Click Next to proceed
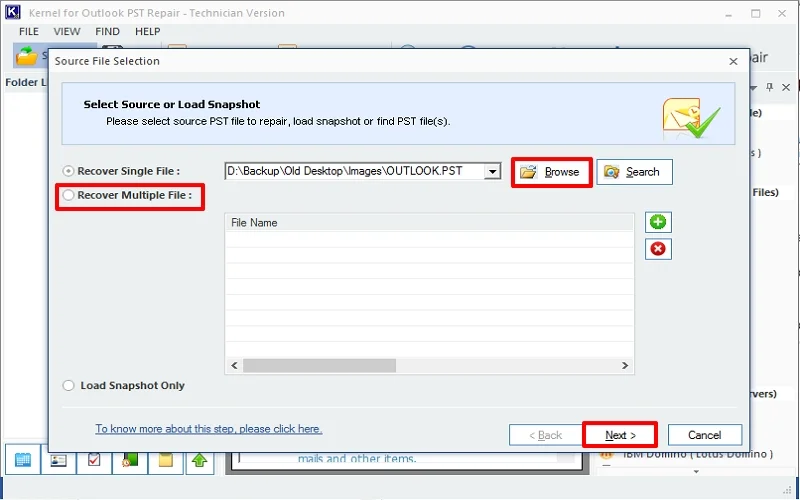The height and width of the screenshot is (500, 800). pyautogui.click(x=620, y=435)
